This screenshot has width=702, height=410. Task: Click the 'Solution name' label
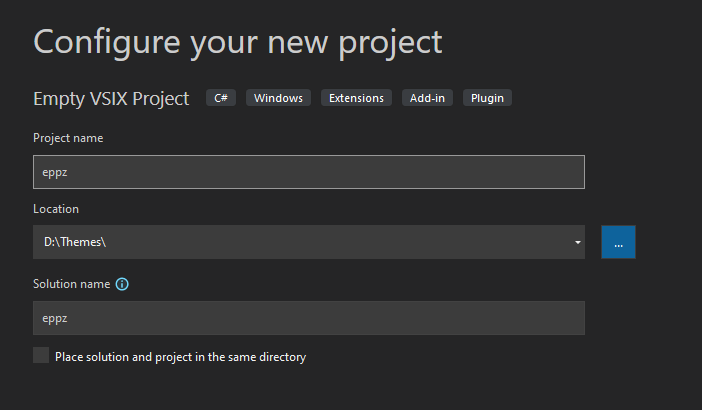[x=71, y=284]
